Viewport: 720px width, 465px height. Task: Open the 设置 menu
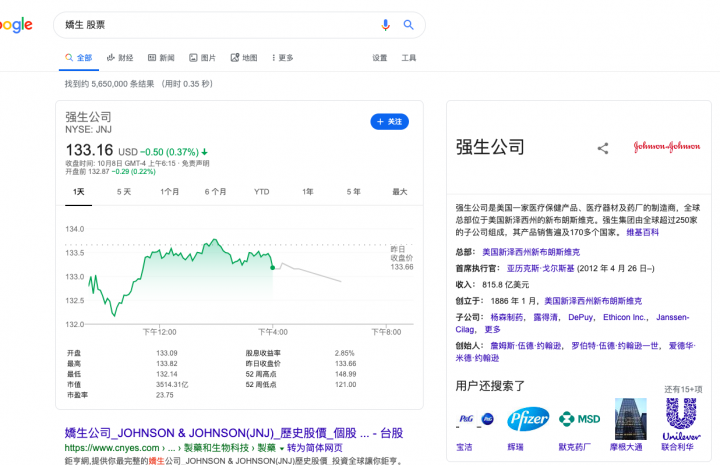point(380,58)
